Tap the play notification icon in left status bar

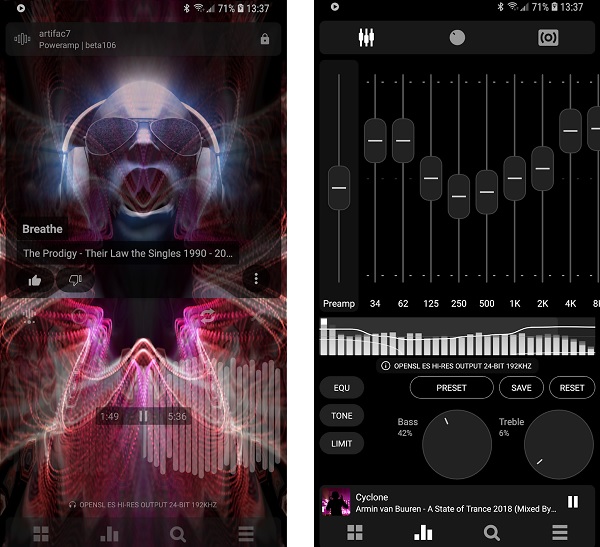21,8
